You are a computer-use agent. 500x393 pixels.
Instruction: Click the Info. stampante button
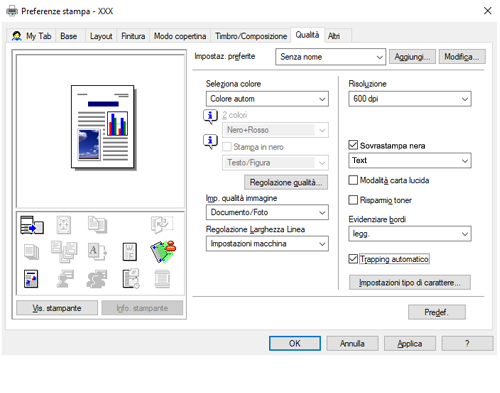point(142,308)
